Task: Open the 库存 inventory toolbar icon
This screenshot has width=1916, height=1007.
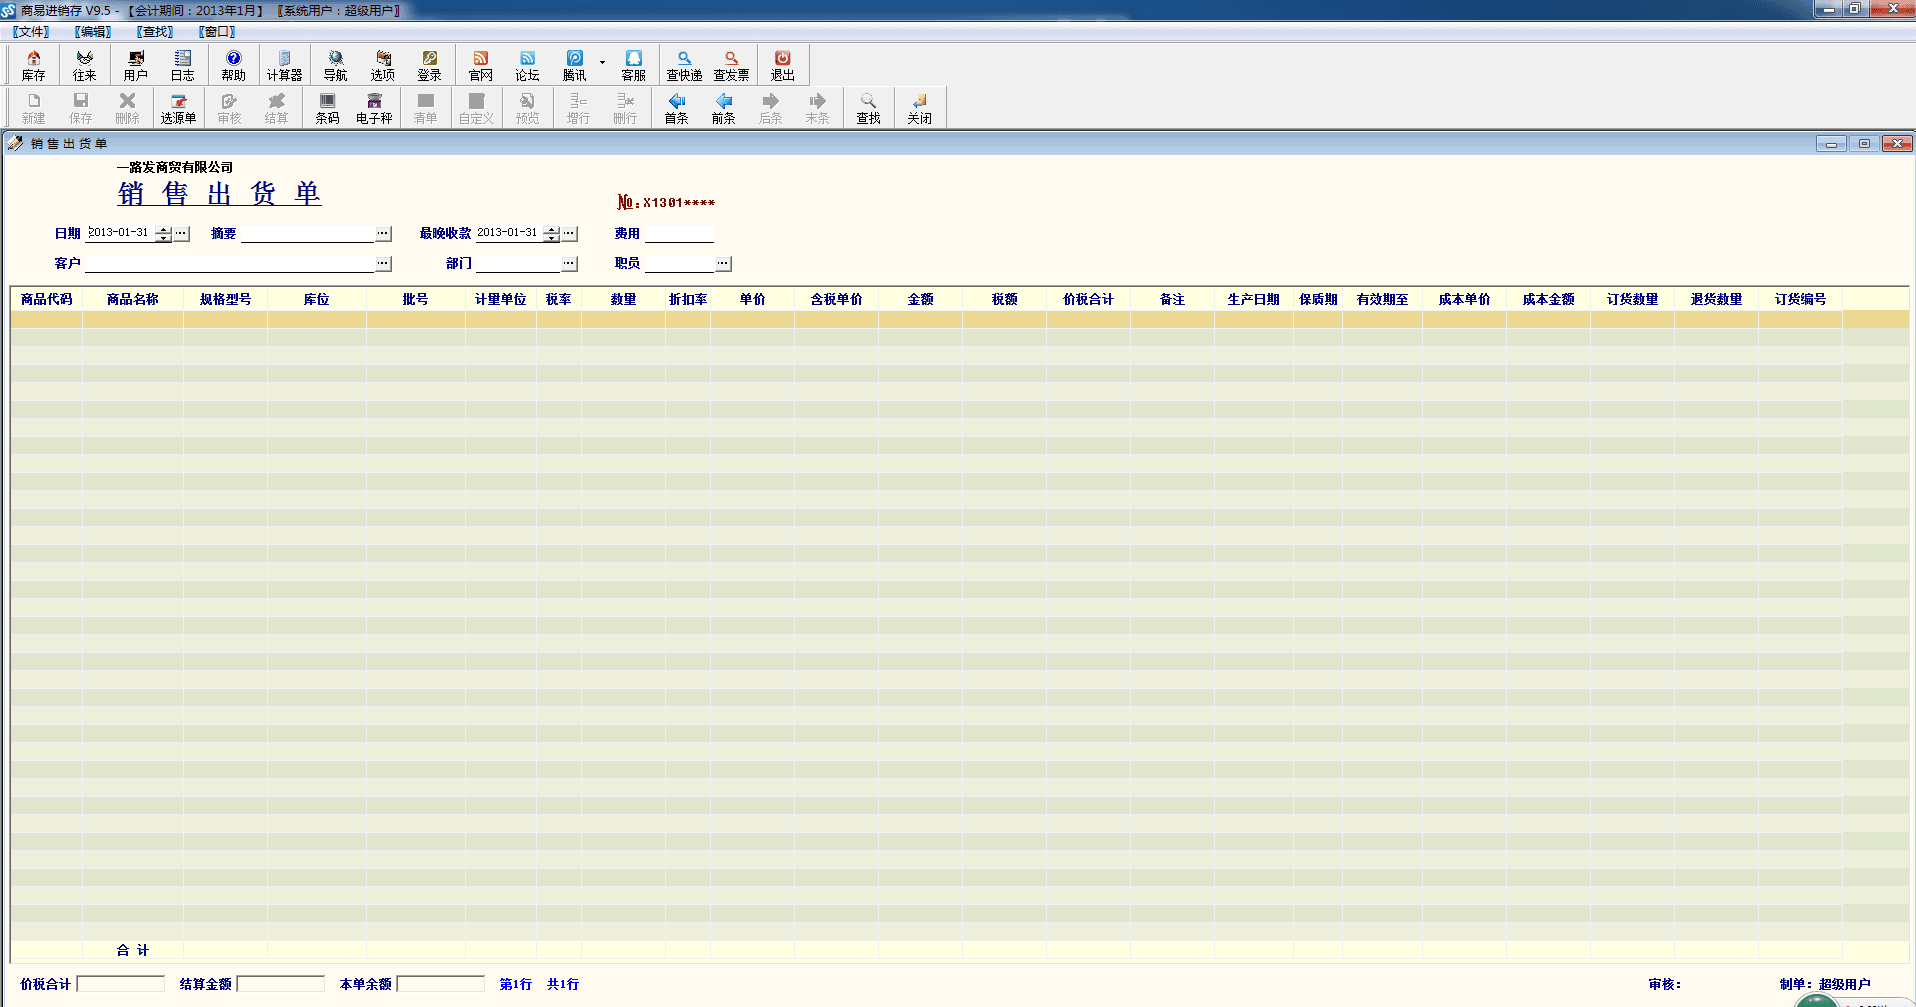Action: (x=34, y=65)
